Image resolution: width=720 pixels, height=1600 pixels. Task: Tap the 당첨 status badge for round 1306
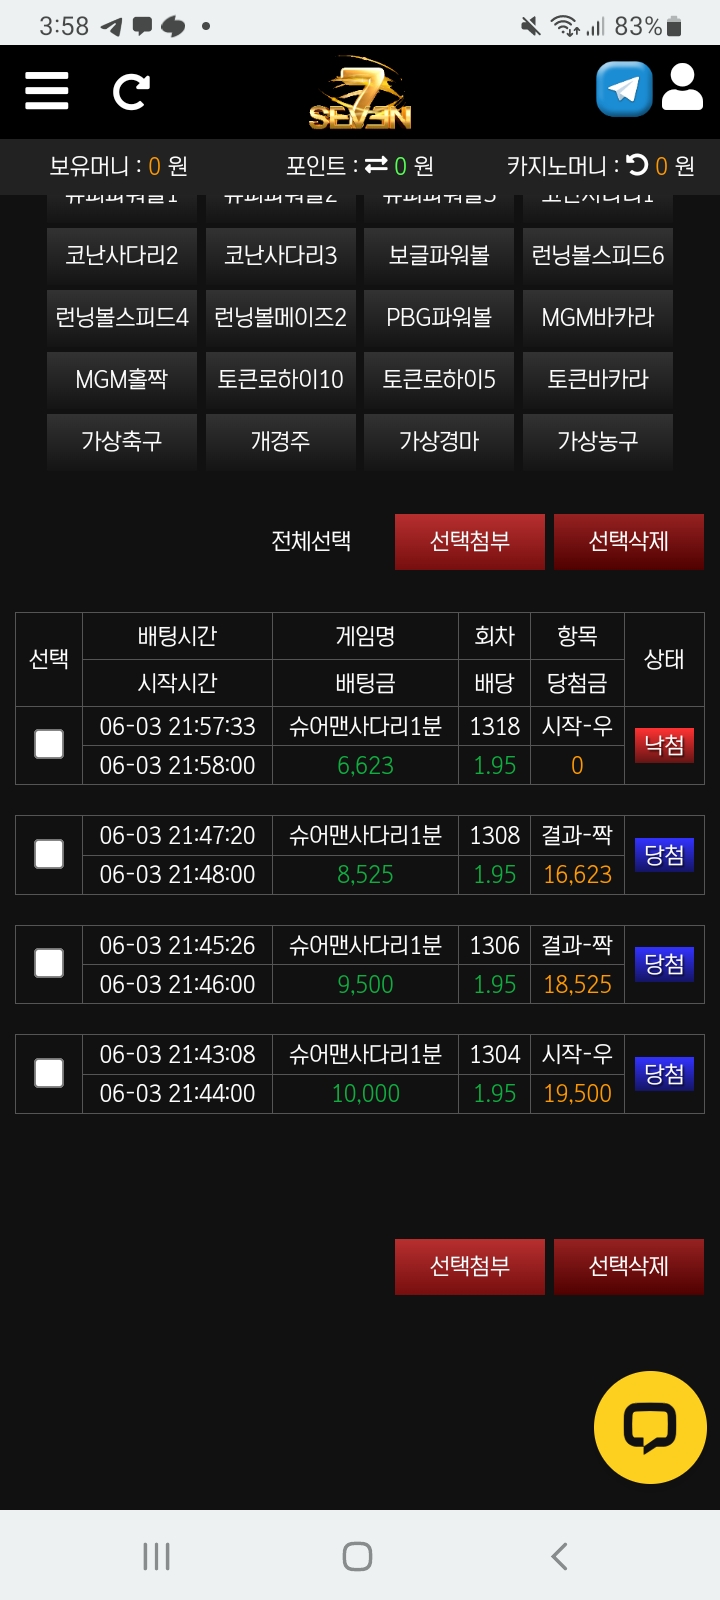(x=664, y=964)
